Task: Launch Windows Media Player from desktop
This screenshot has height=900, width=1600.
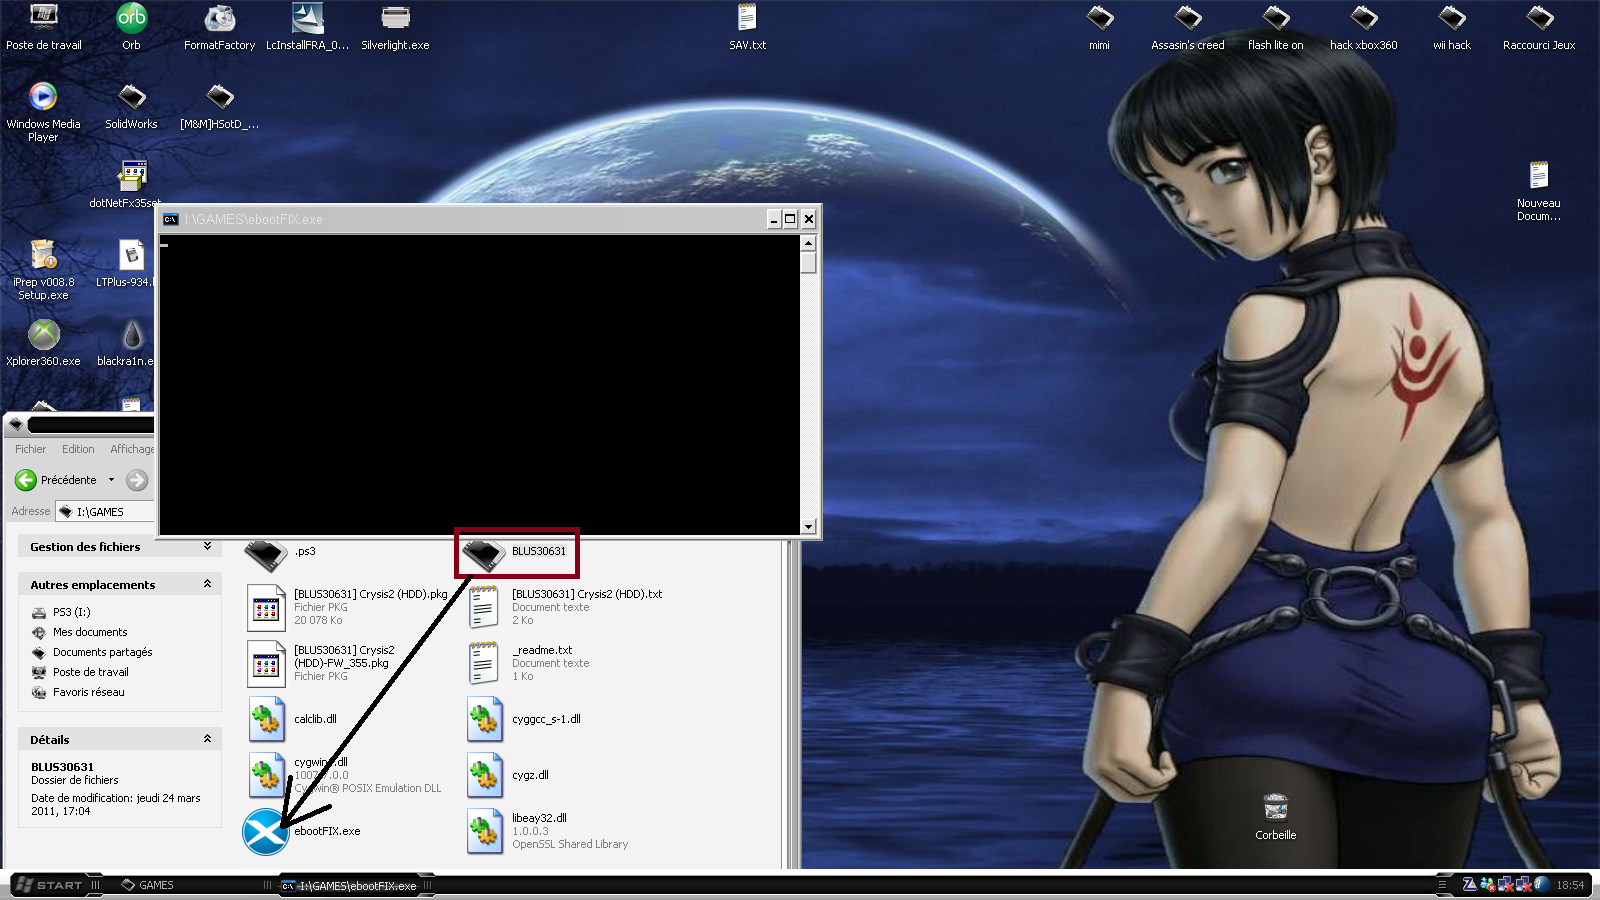Action: 43,111
